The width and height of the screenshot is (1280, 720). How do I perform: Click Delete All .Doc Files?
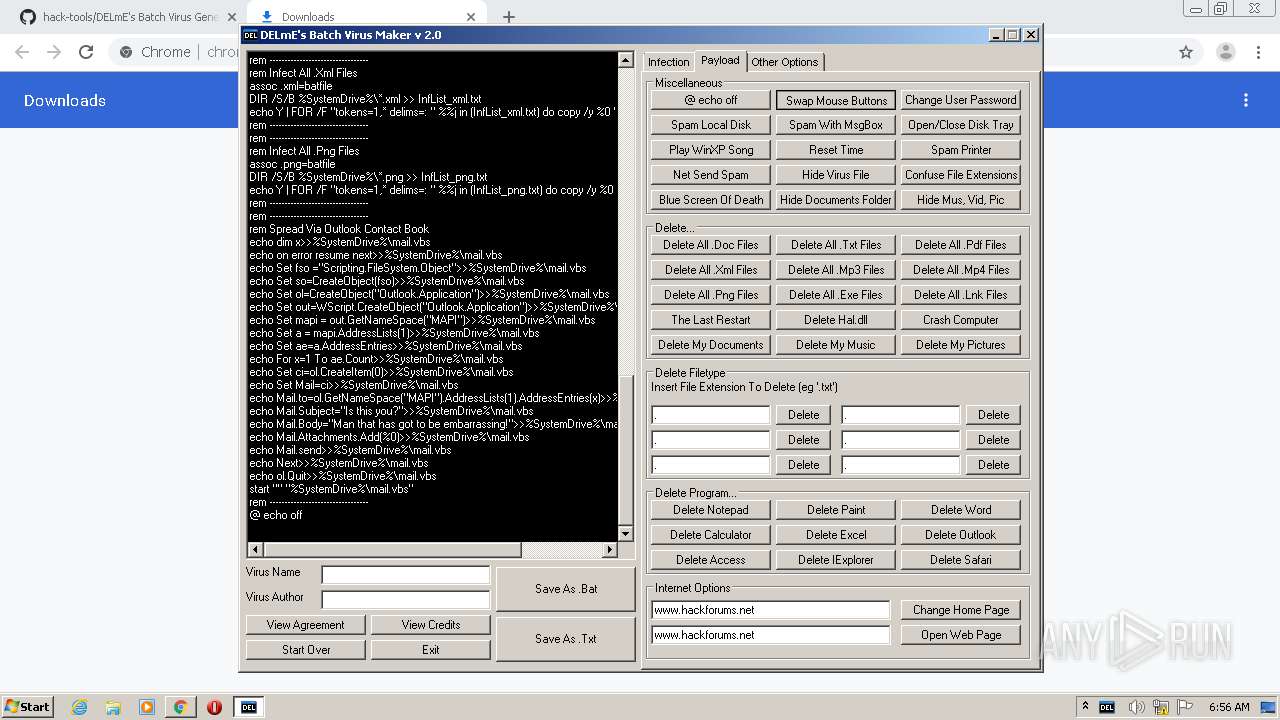711,245
